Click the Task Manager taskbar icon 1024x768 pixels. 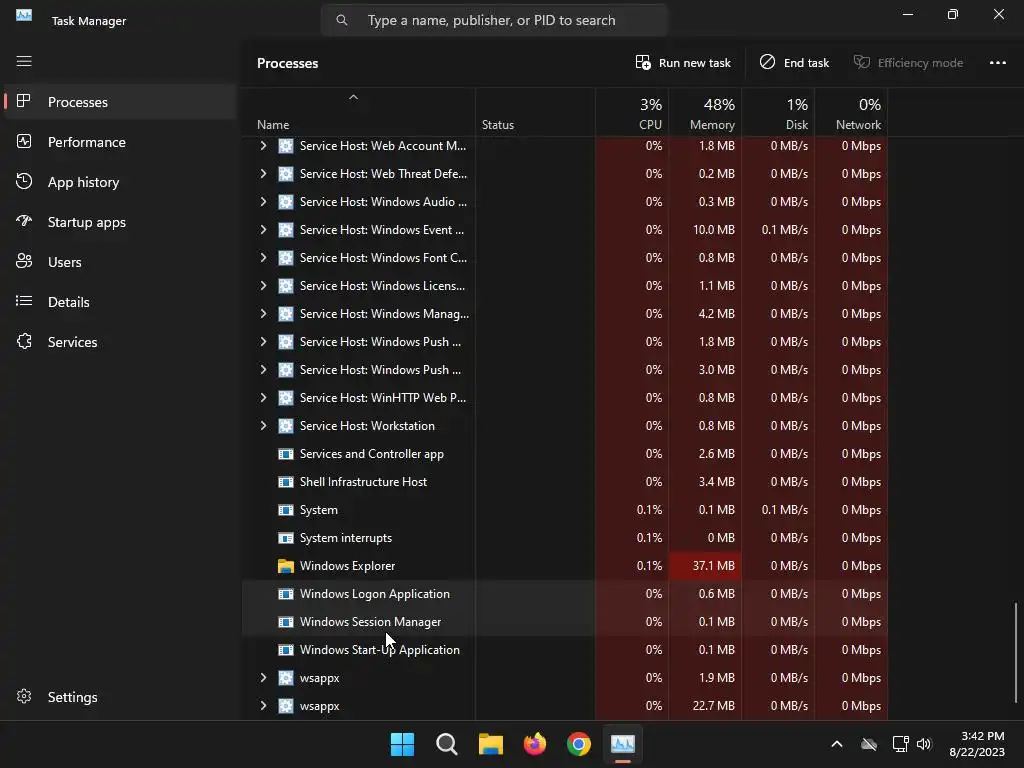click(622, 744)
